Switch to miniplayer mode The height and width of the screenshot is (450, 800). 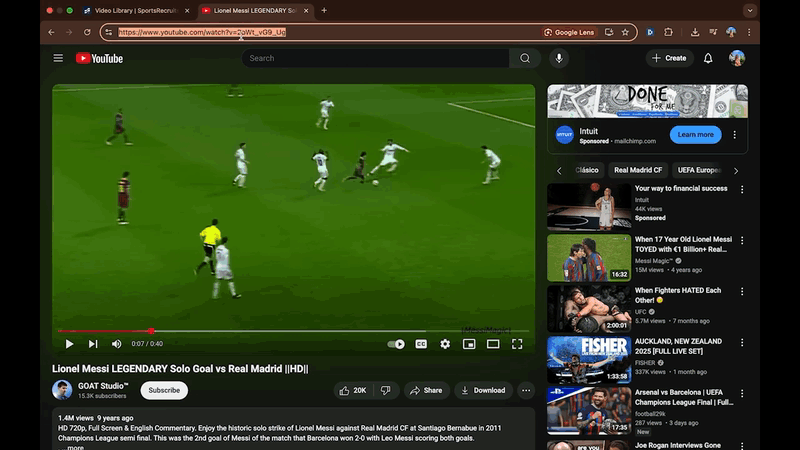click(x=469, y=344)
